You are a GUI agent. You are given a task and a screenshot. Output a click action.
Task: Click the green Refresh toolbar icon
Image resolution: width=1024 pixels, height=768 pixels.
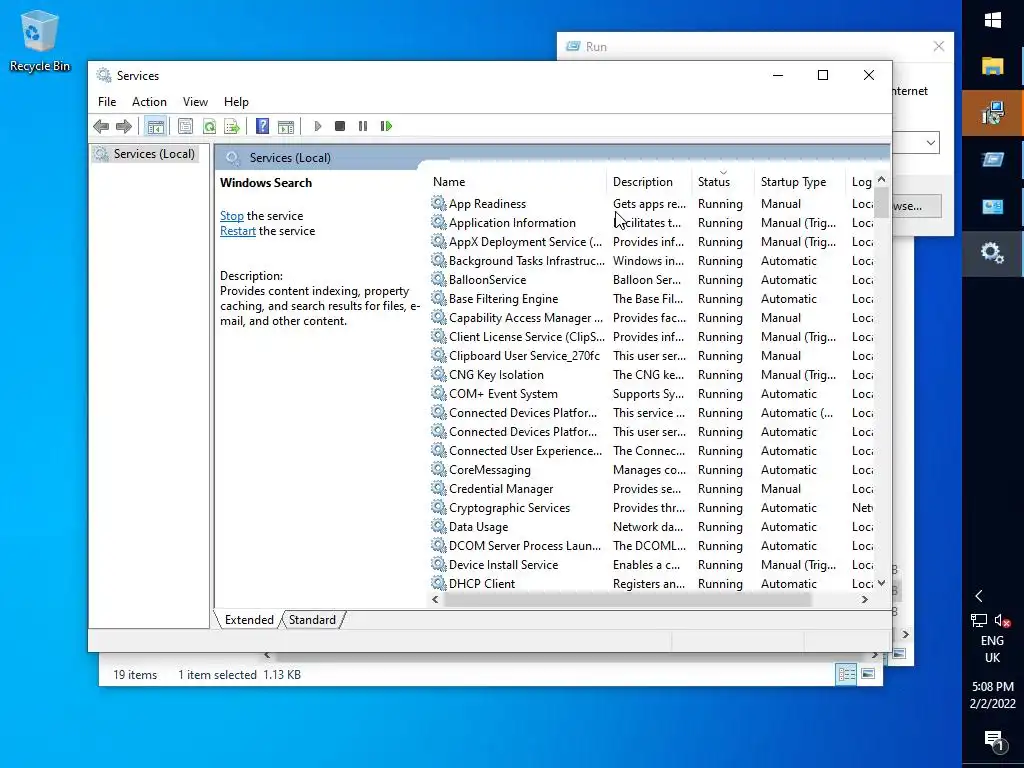click(209, 126)
